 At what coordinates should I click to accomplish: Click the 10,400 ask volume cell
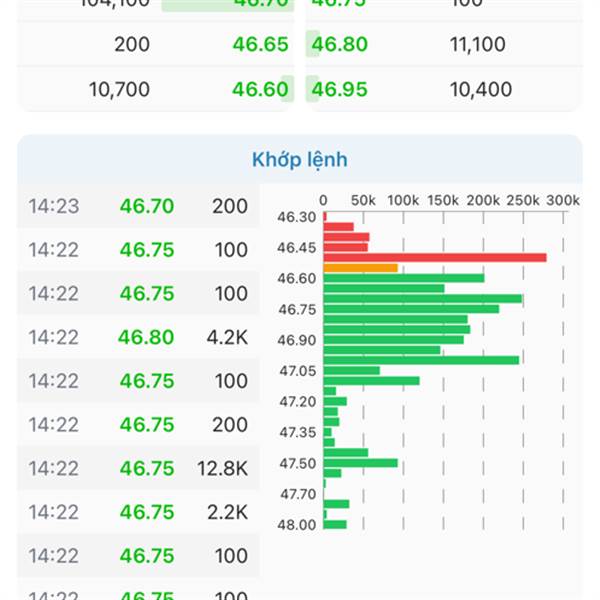pyautogui.click(x=477, y=90)
